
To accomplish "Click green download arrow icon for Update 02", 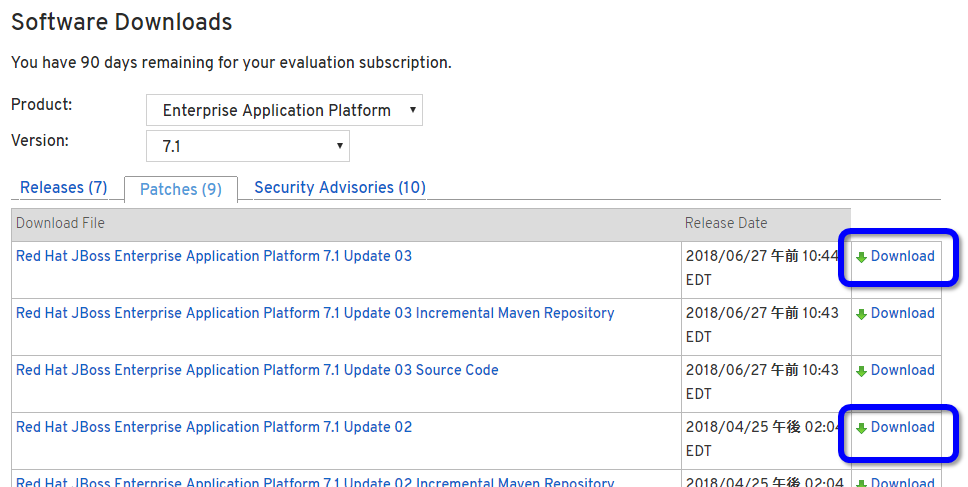I will [x=861, y=428].
